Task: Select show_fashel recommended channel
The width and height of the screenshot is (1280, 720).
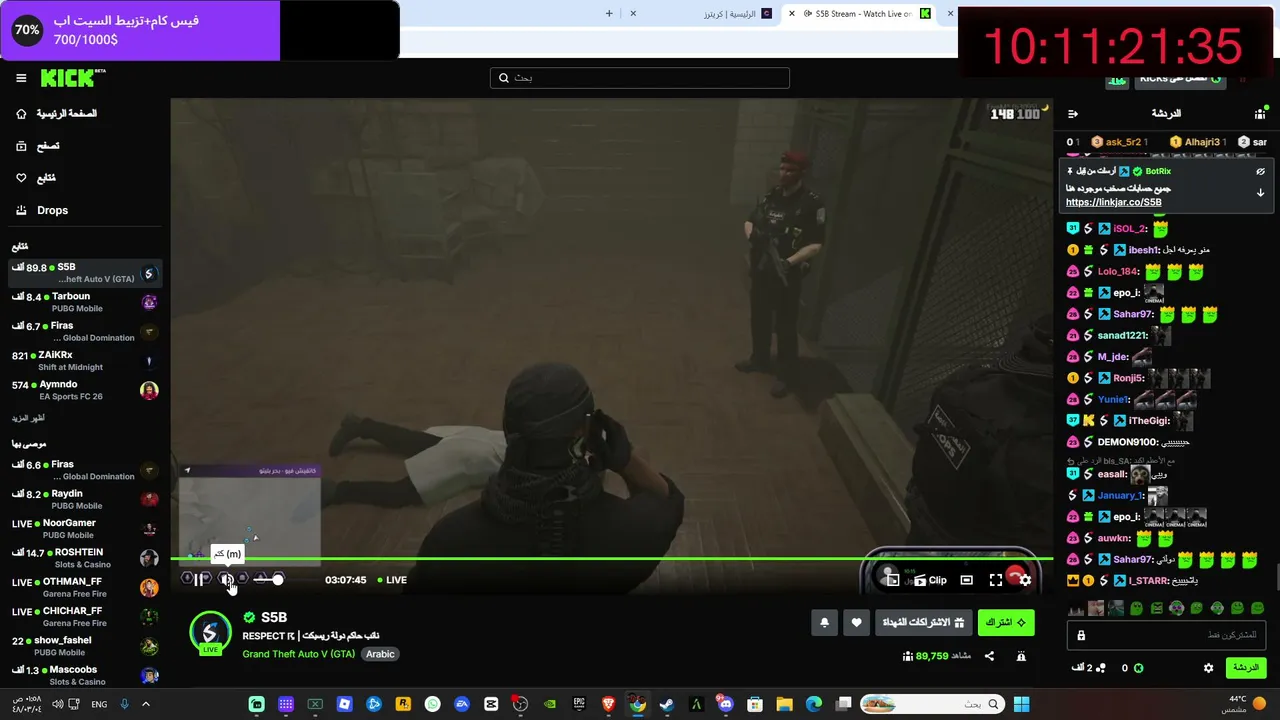Action: point(85,646)
